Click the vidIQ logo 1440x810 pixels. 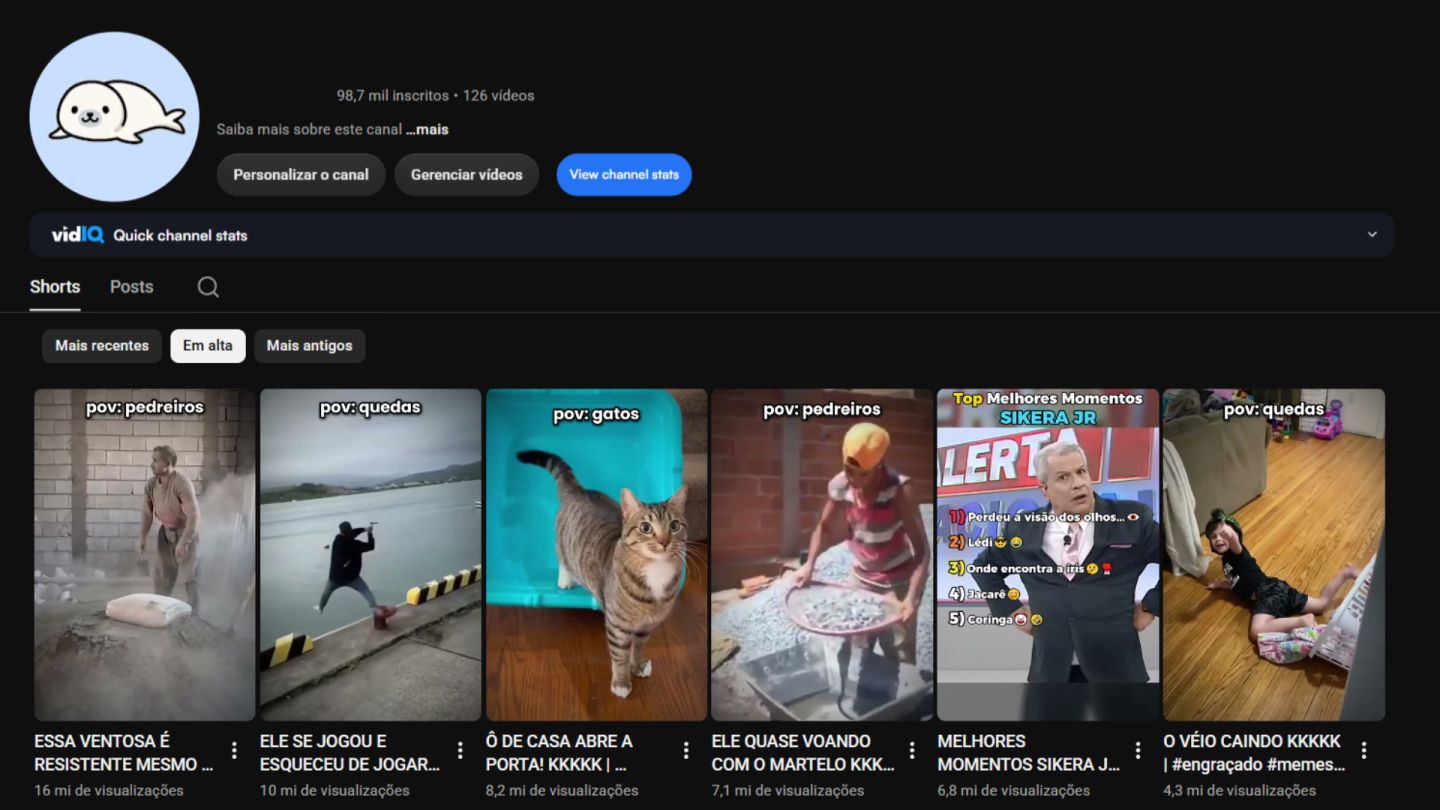click(x=78, y=235)
